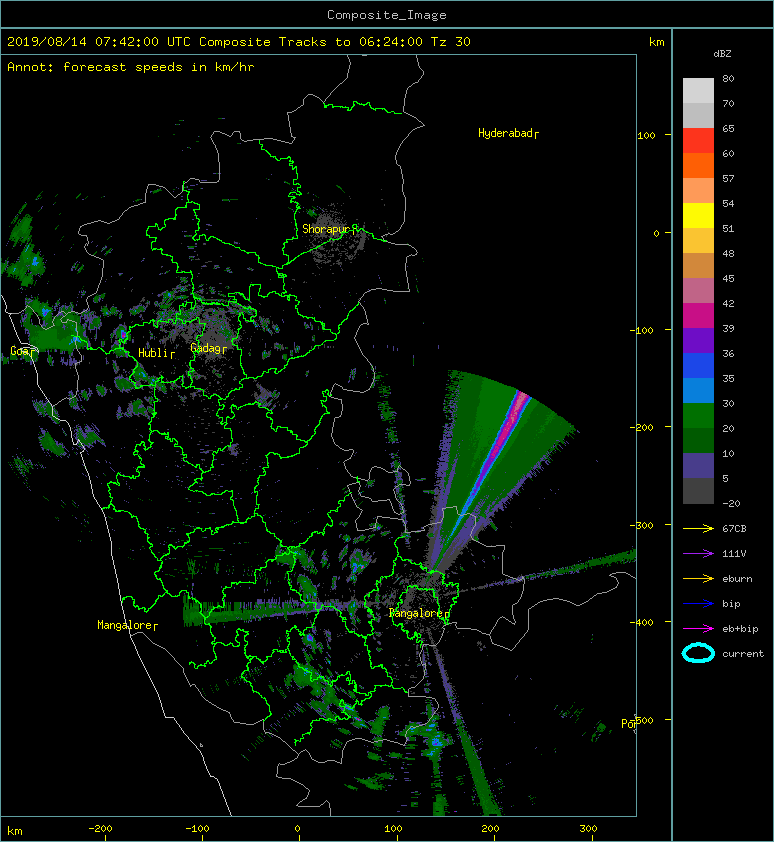Screen dimensions: 774x842
Task: Select the bright yellow swatch between 54 and 51
Action: [698, 216]
